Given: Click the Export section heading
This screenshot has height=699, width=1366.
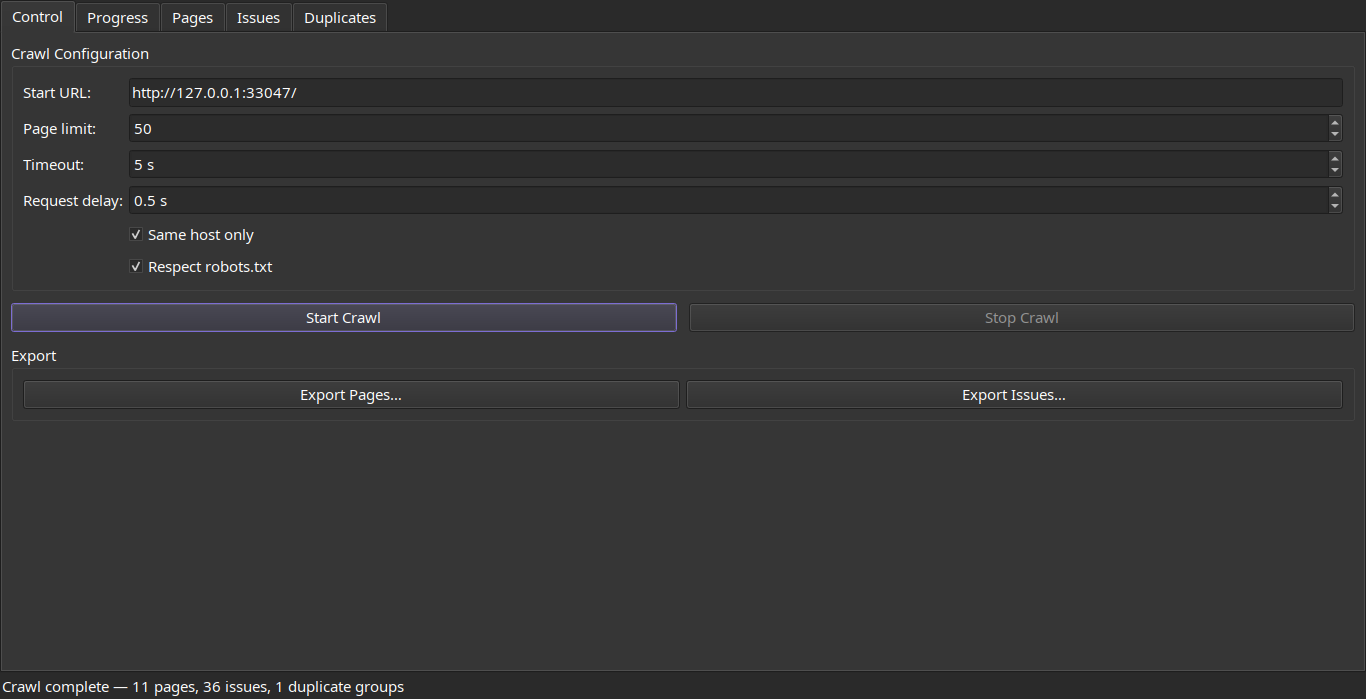Looking at the screenshot, I should [x=34, y=356].
